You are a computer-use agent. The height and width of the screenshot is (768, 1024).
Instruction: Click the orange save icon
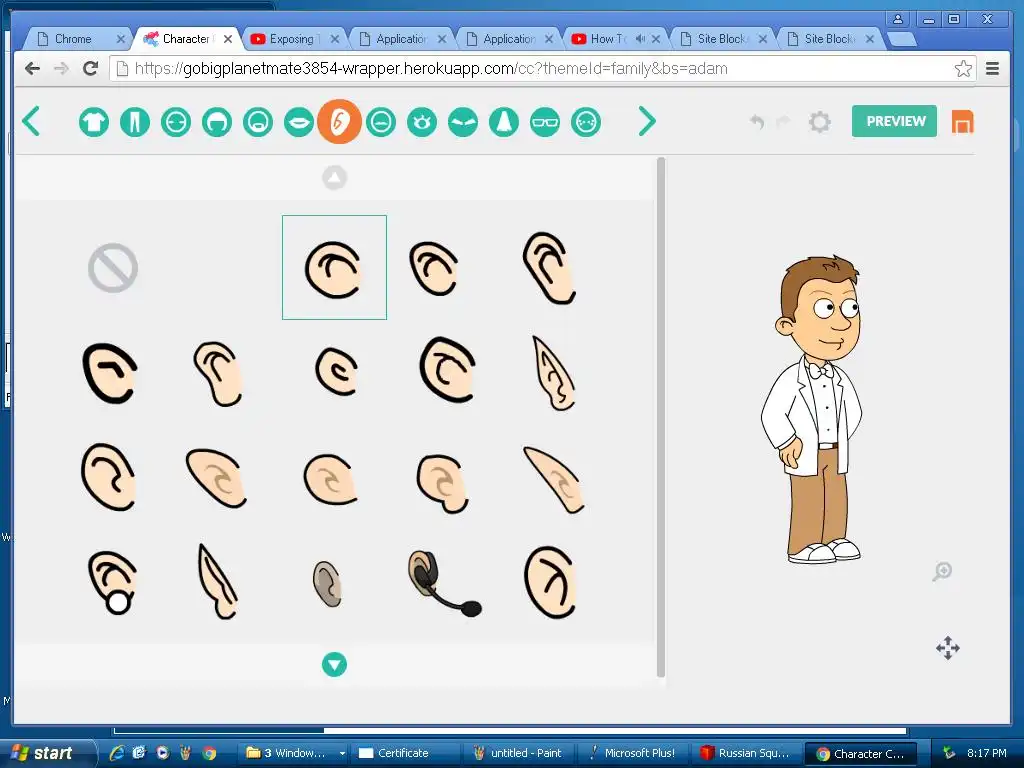tap(963, 121)
